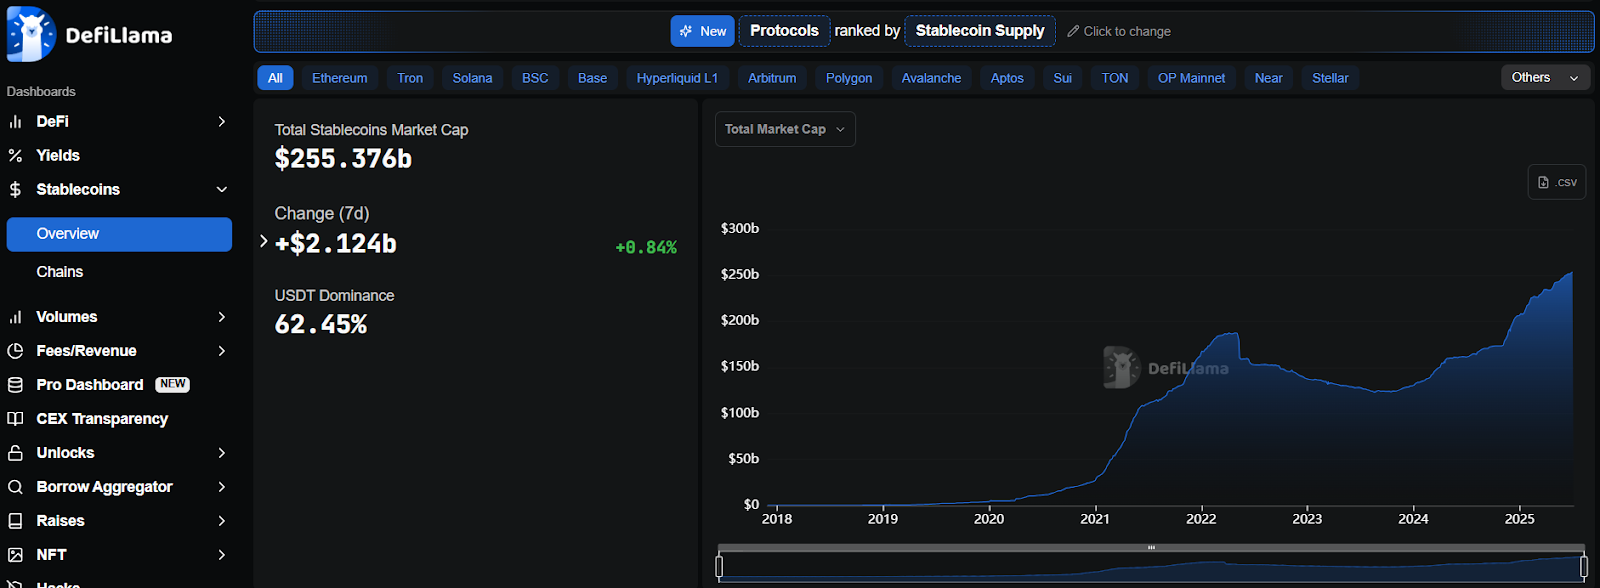
Task: Filter by Solana chain
Action: click(x=472, y=78)
